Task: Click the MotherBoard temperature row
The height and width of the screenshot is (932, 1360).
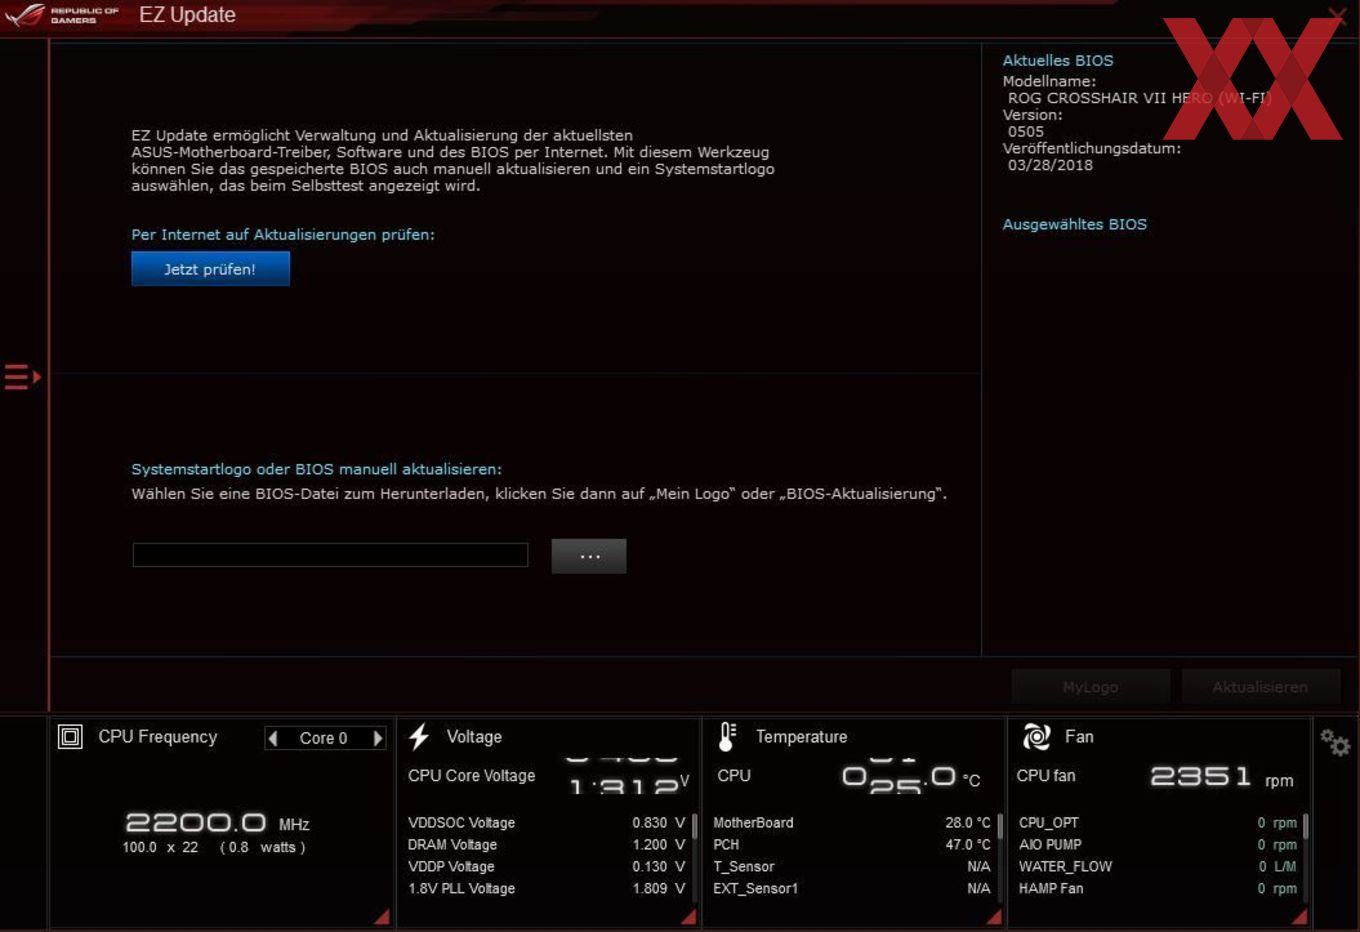Action: click(x=852, y=823)
